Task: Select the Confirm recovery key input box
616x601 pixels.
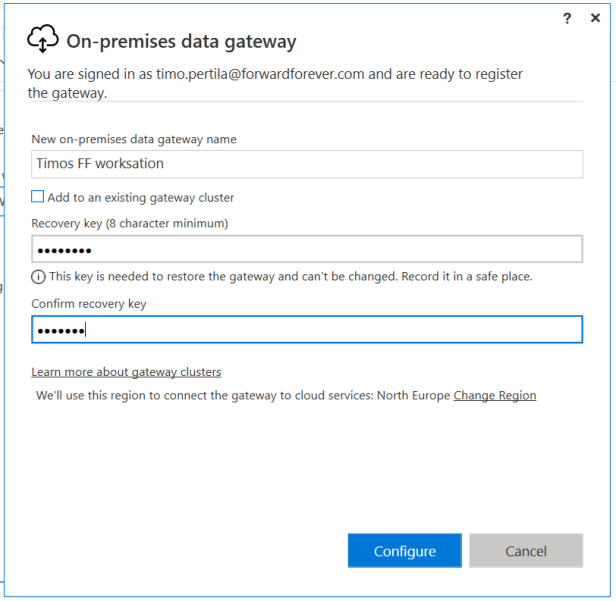Action: (307, 330)
